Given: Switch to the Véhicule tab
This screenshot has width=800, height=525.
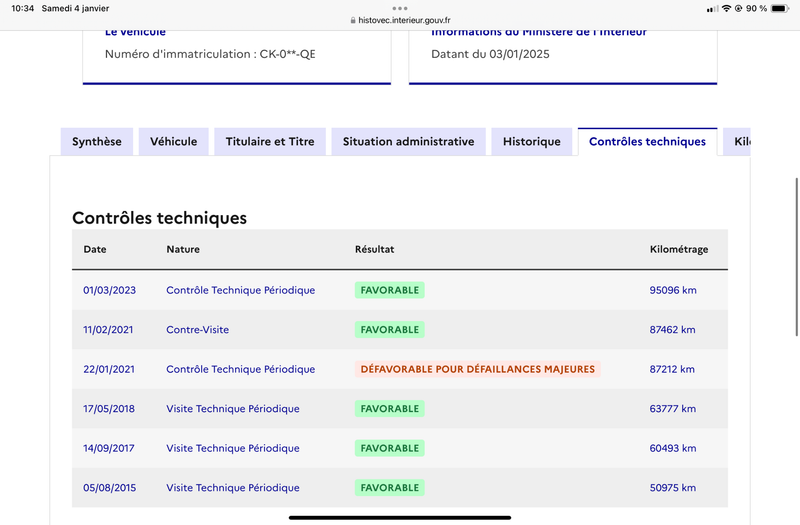Looking at the screenshot, I should click(173, 141).
